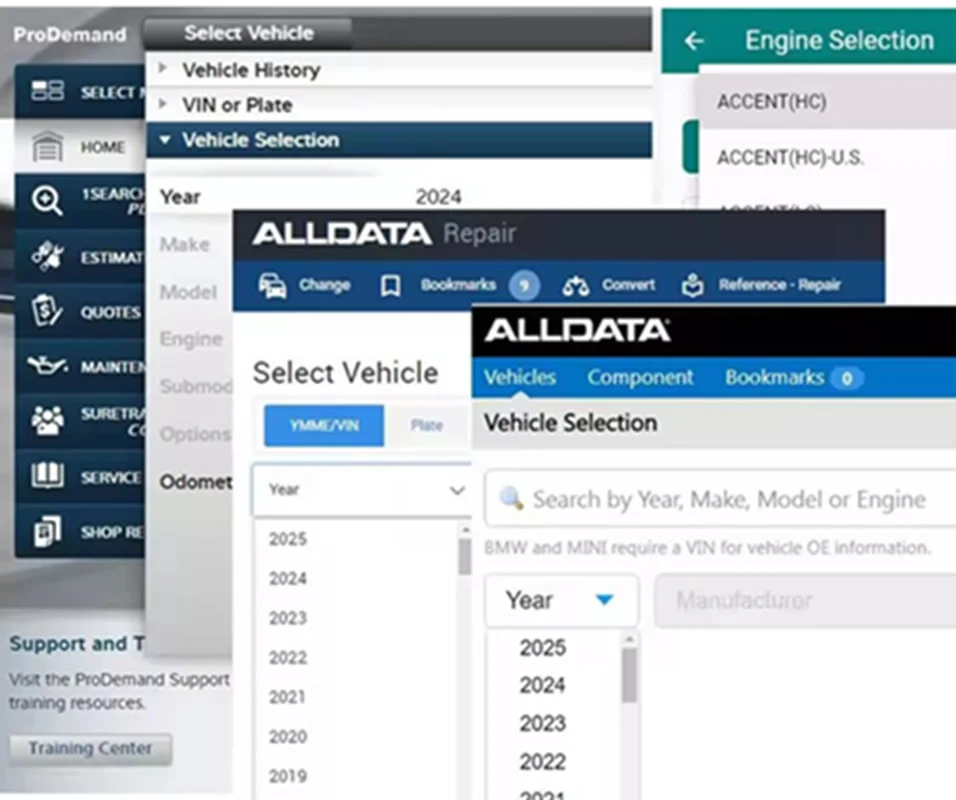Open the Convert scales icon in ALLDATA
The height and width of the screenshot is (800, 956).
pos(576,284)
